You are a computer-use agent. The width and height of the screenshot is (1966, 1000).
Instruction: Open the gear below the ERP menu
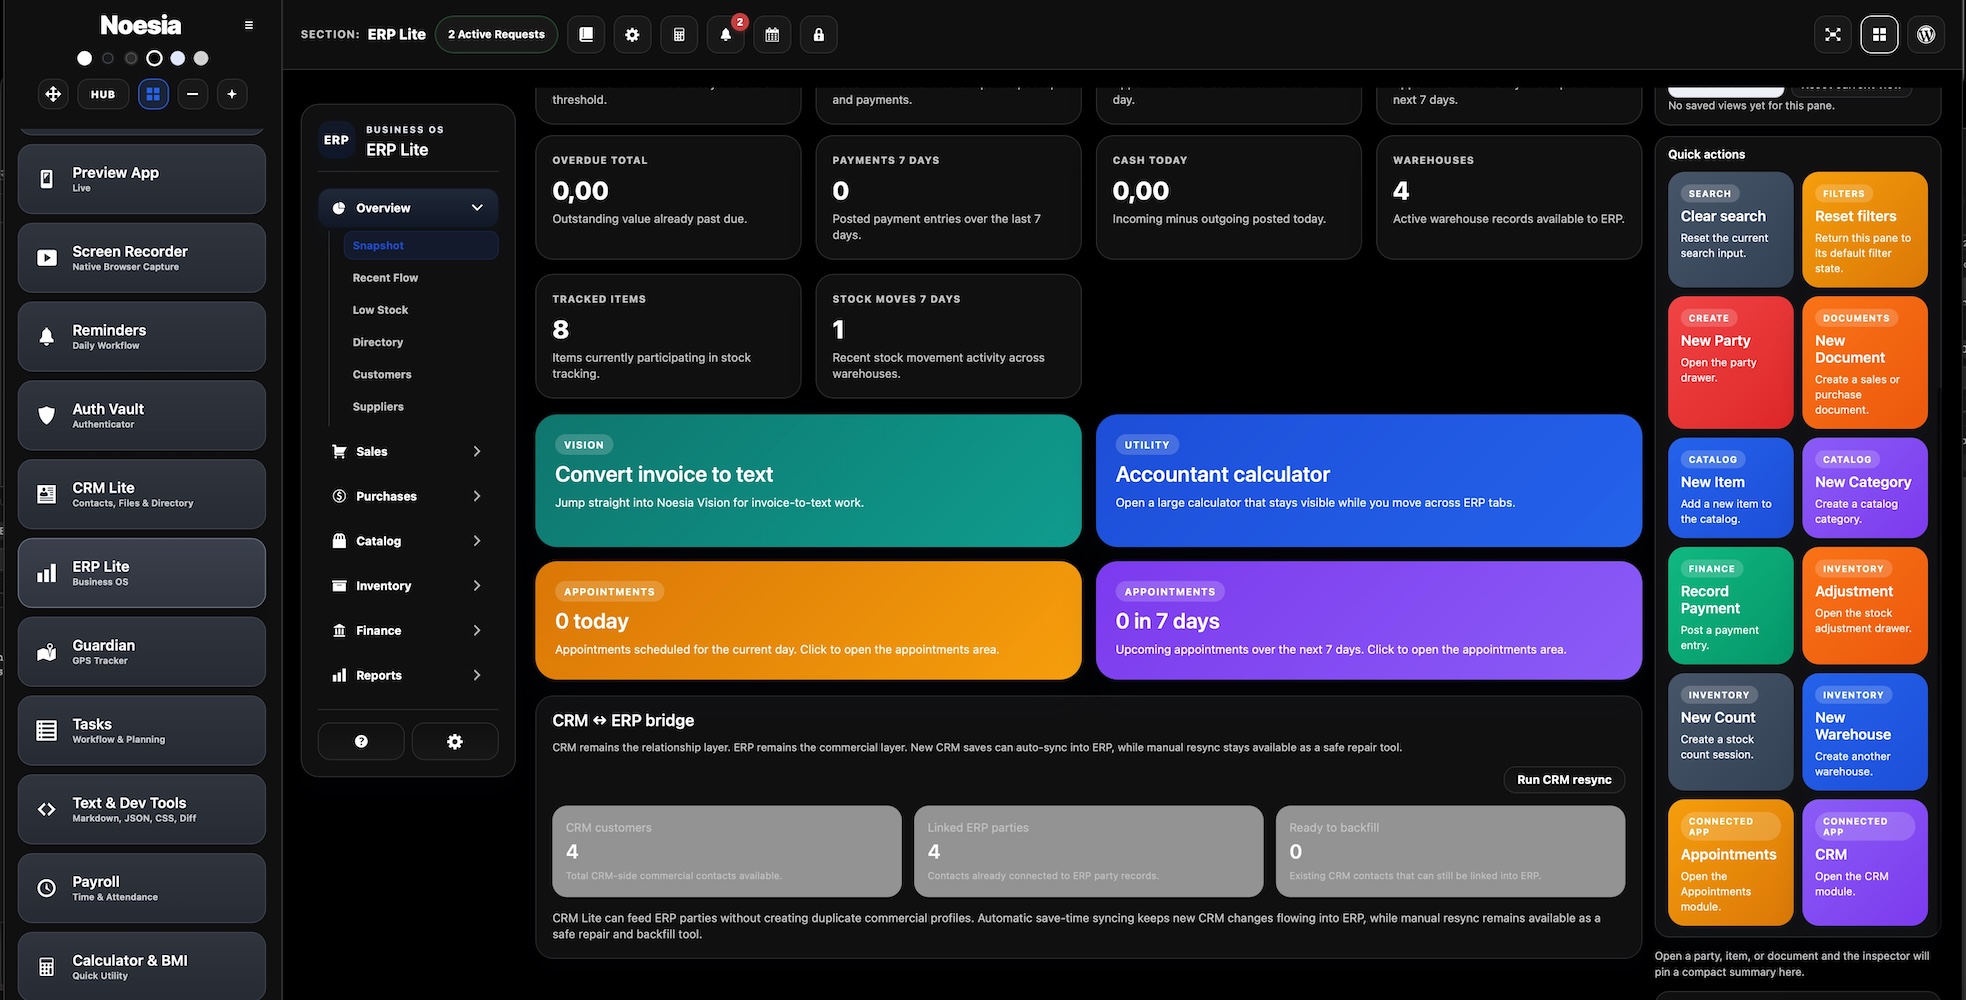click(455, 741)
